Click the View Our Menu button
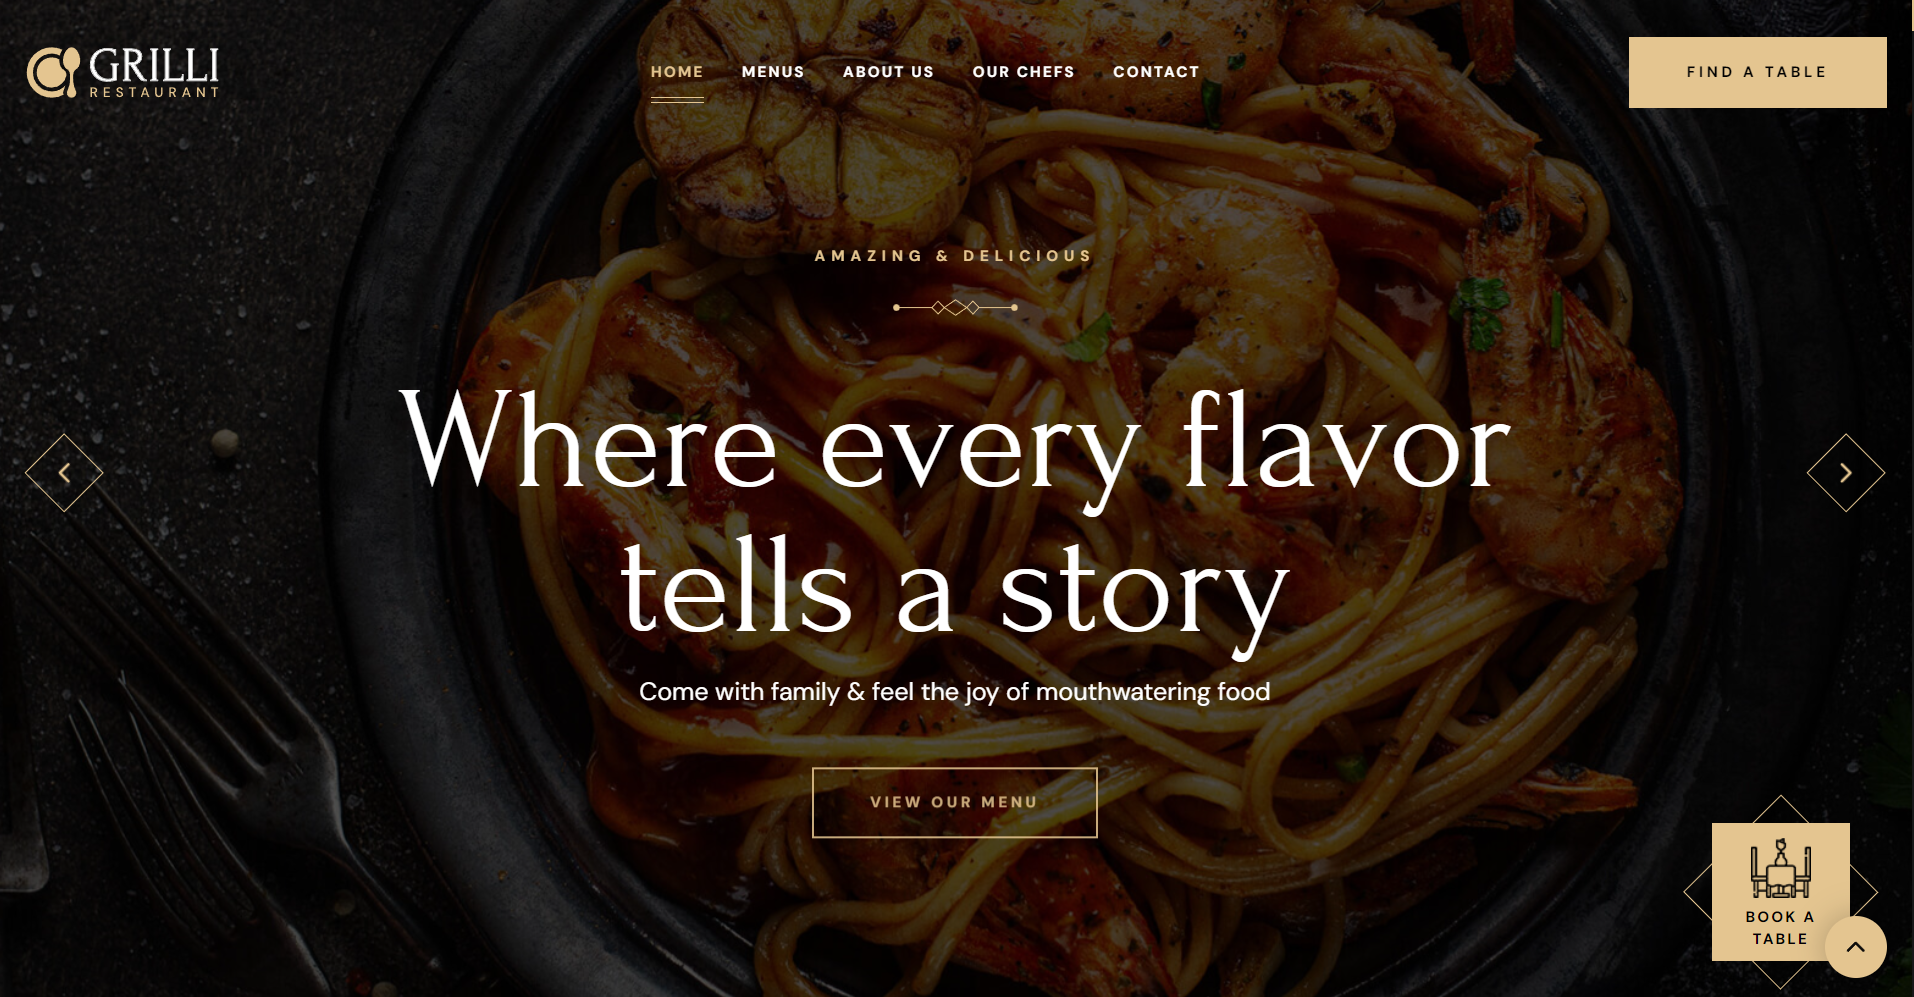 (955, 802)
